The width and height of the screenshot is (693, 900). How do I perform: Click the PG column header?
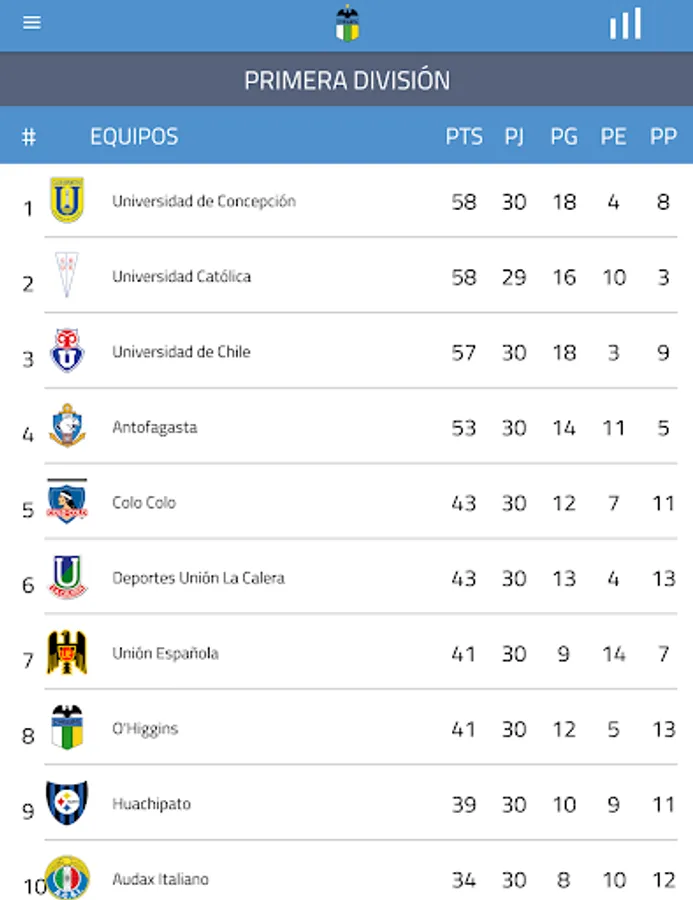click(x=564, y=136)
